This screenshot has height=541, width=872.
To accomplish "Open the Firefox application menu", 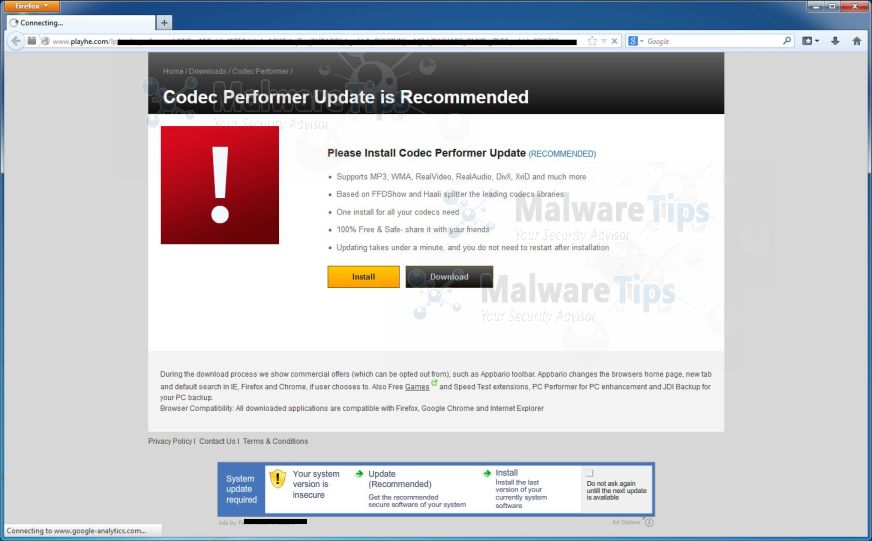I will pyautogui.click(x=31, y=6).
